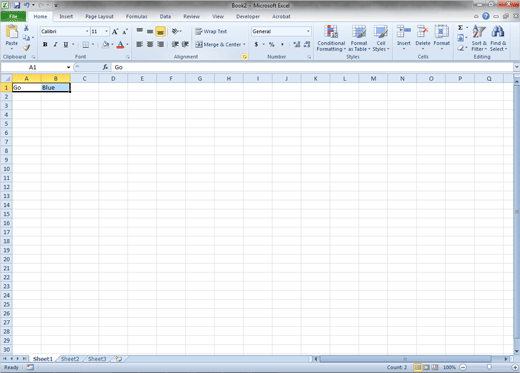
Task: Toggle Top Align
Action: [x=140, y=31]
